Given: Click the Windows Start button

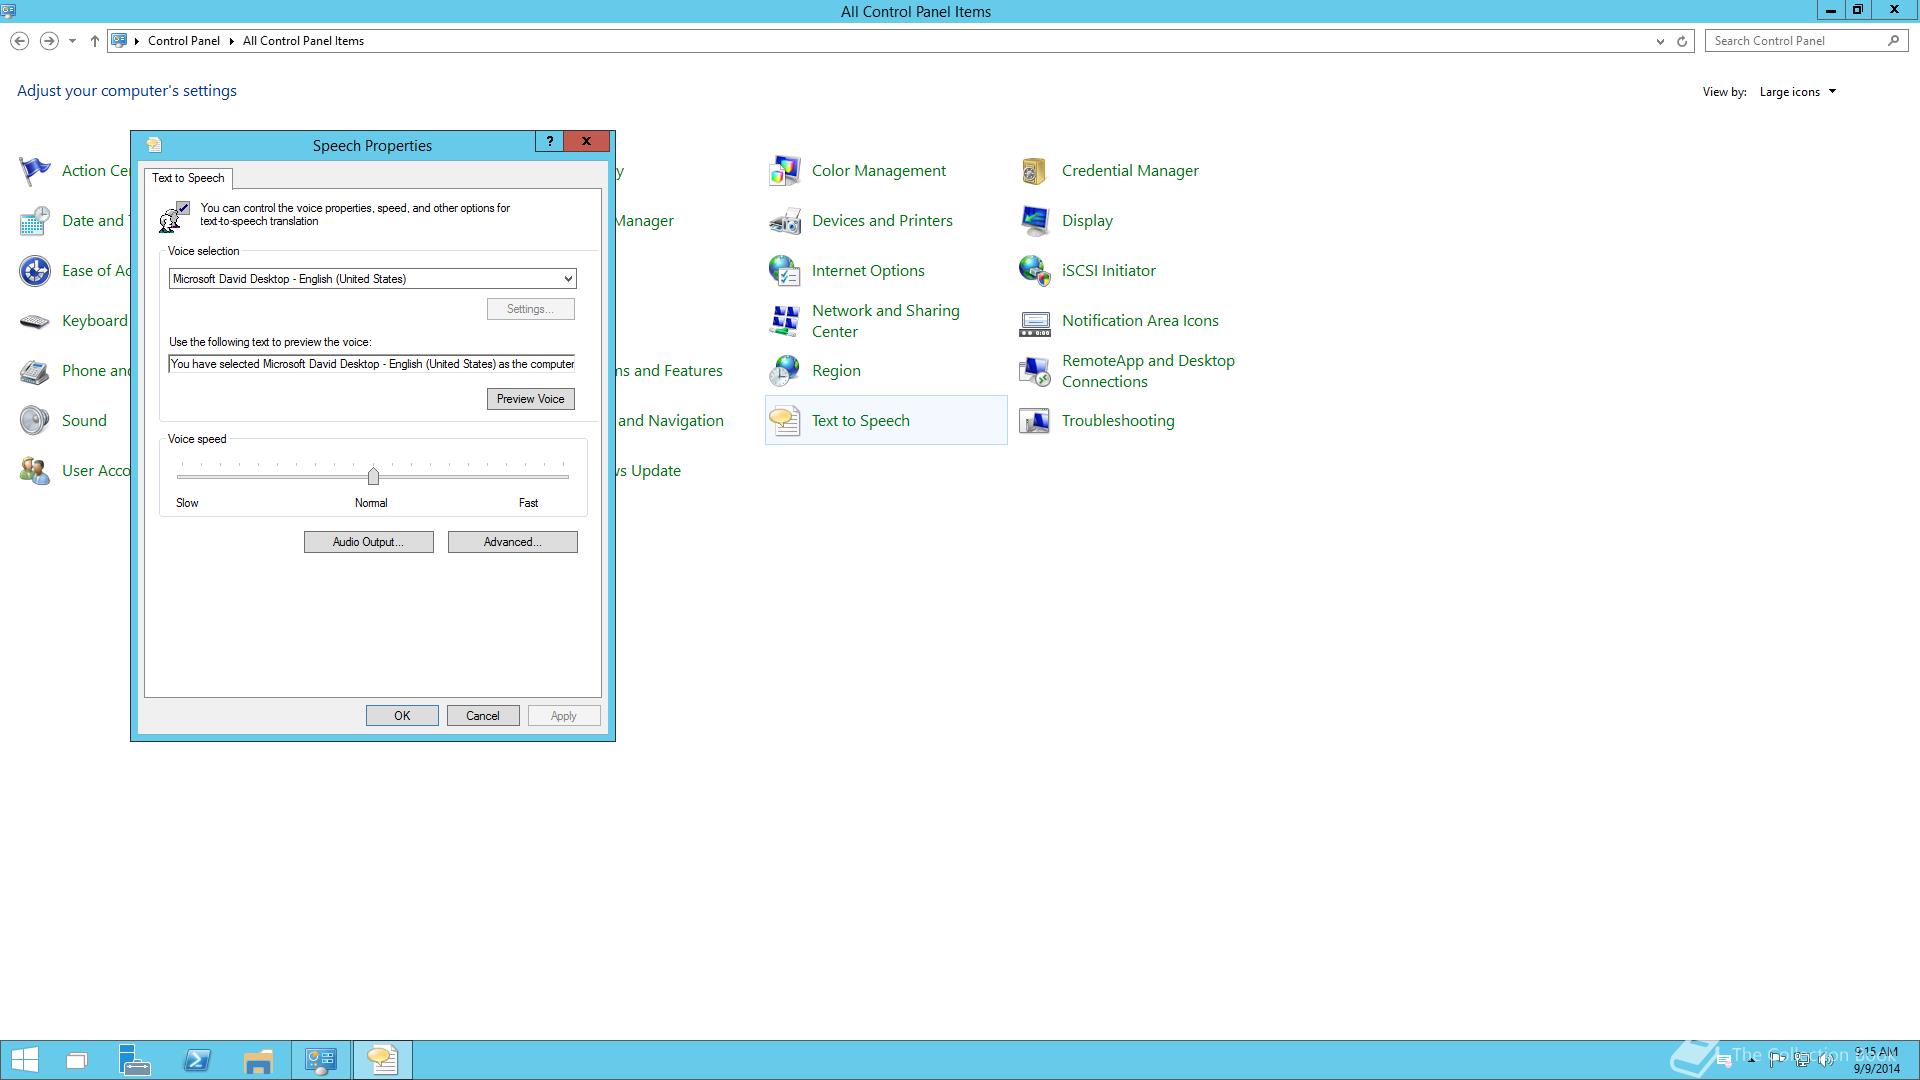Looking at the screenshot, I should click(24, 1060).
